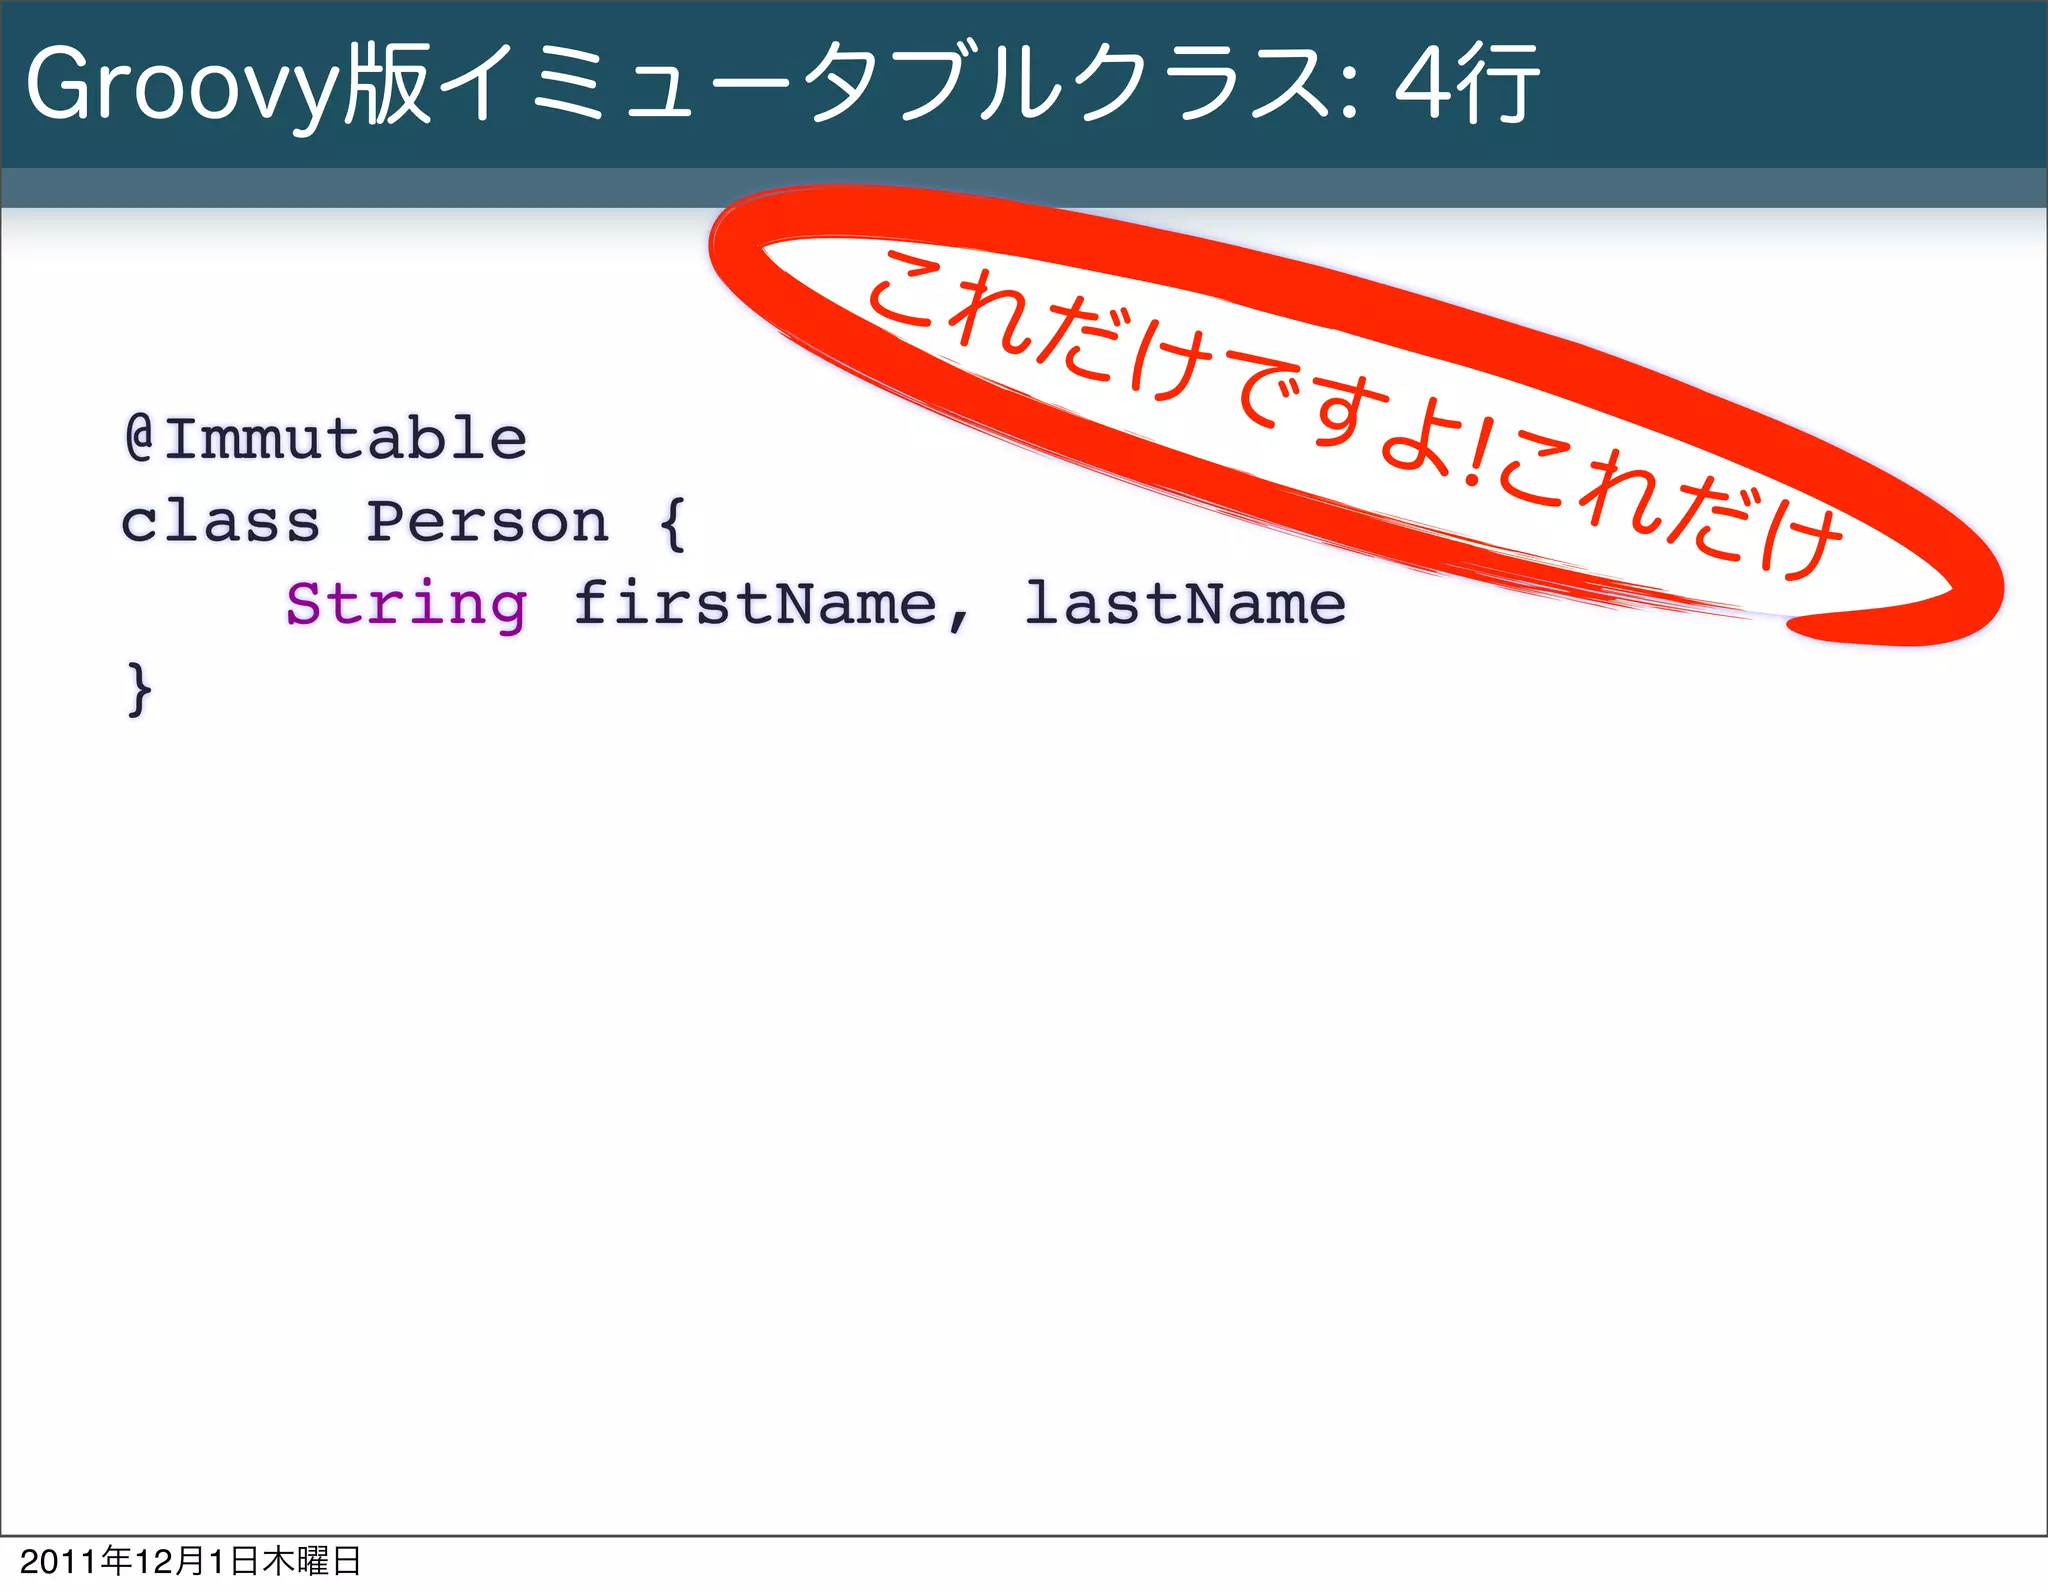Click the 'class Person {' code line
Viewport: 2048px width, 1593px height.
point(404,523)
